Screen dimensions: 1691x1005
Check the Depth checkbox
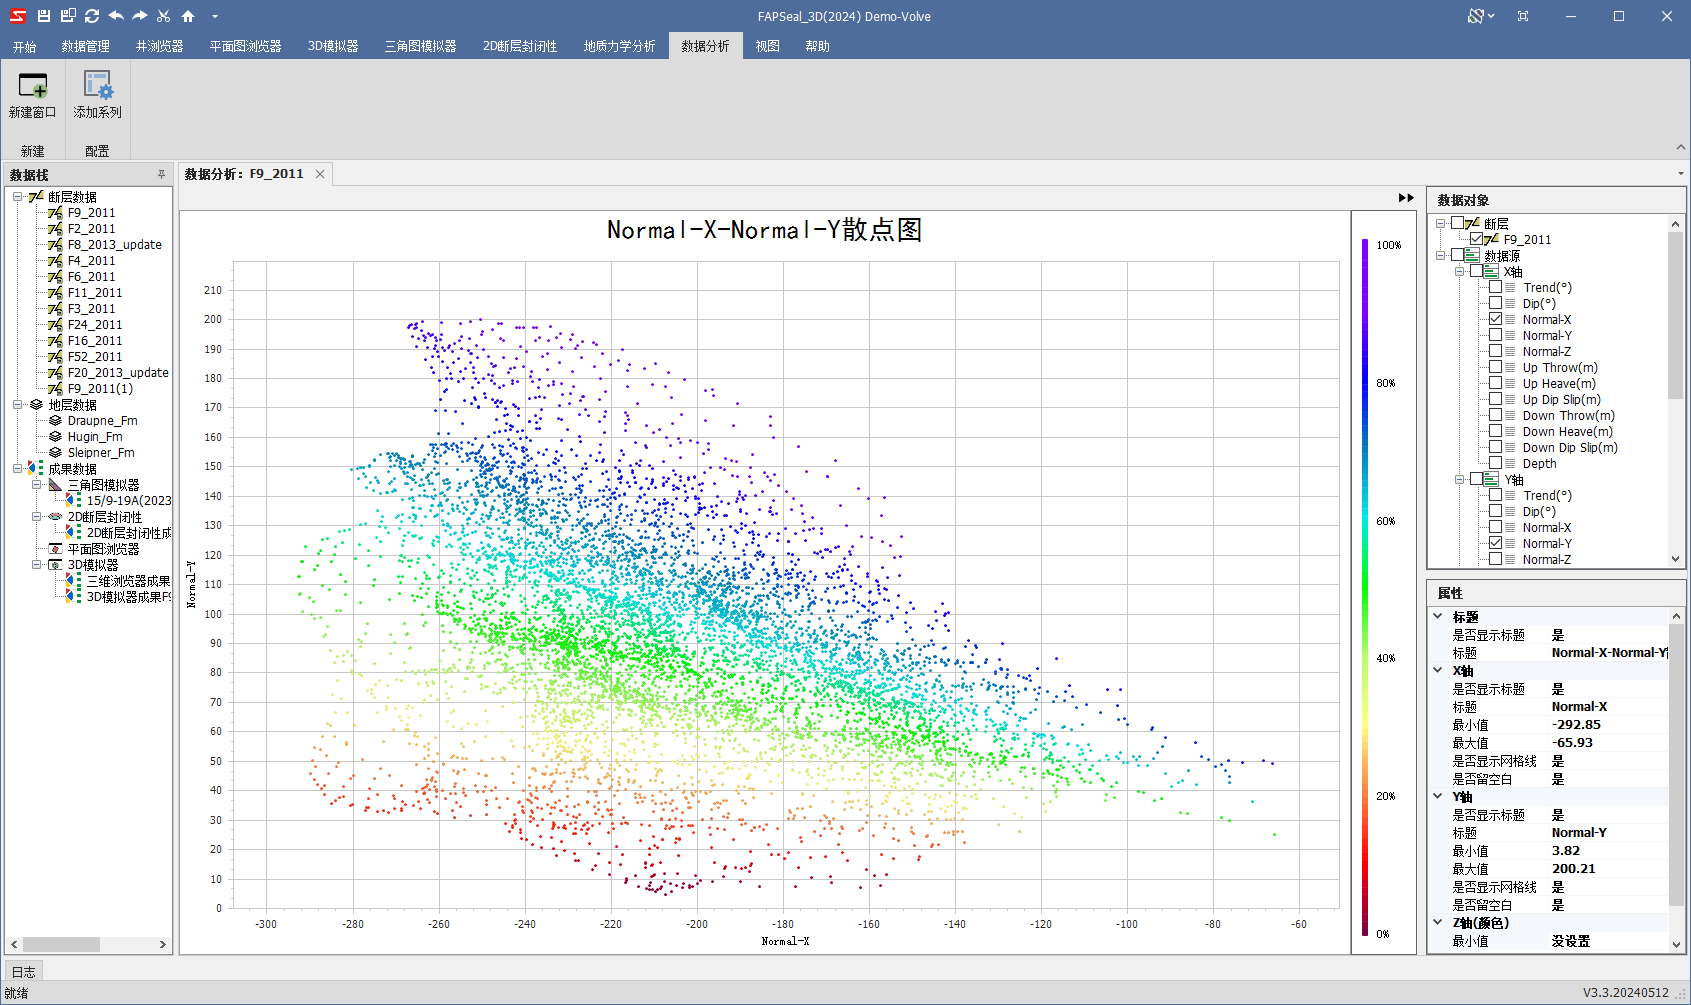click(1496, 463)
